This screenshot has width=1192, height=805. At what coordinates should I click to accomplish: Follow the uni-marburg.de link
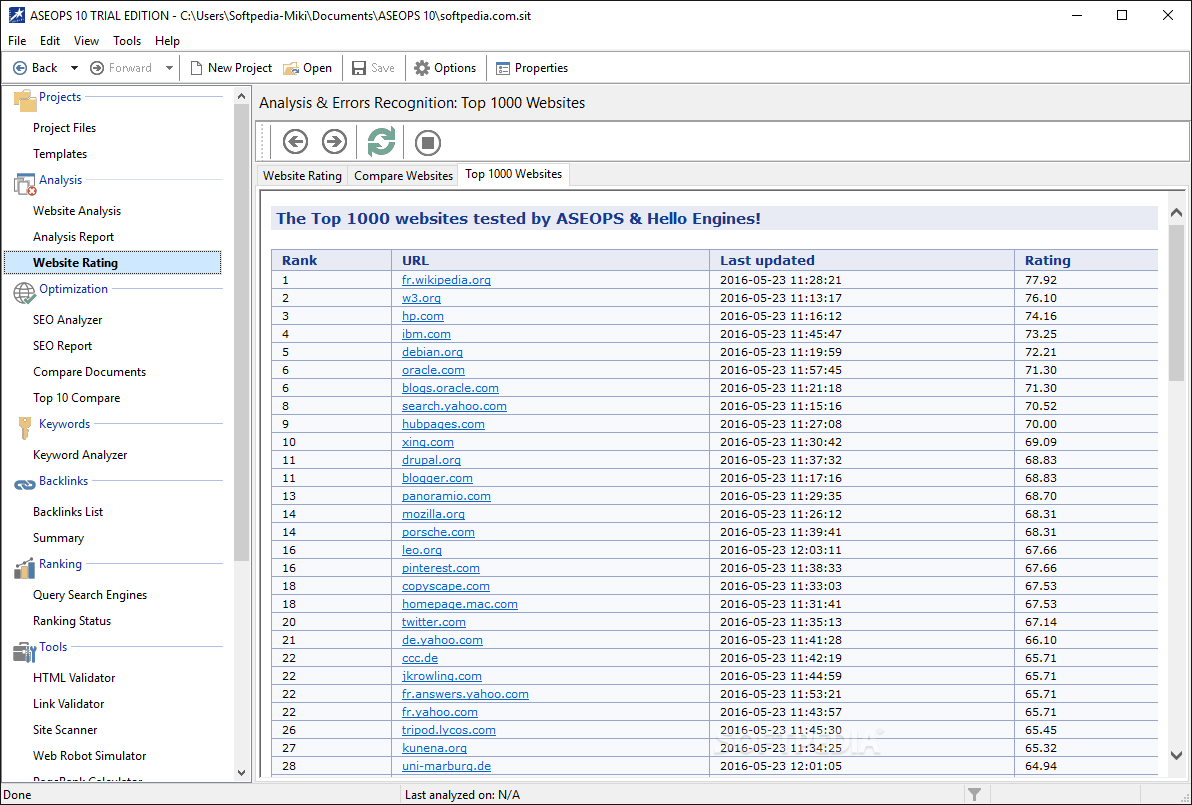[x=446, y=765]
